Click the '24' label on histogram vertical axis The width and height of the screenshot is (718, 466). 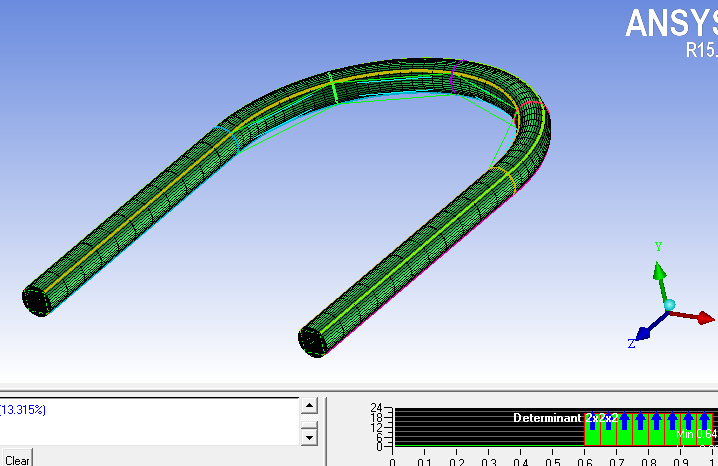click(376, 407)
